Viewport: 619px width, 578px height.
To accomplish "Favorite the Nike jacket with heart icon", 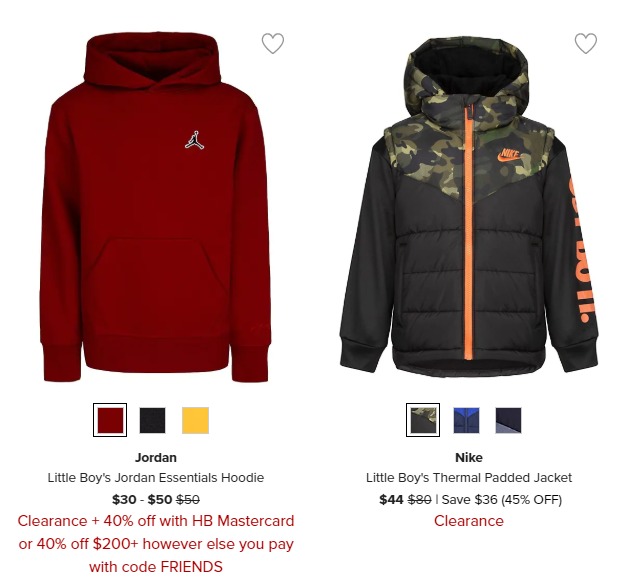I will tap(586, 43).
